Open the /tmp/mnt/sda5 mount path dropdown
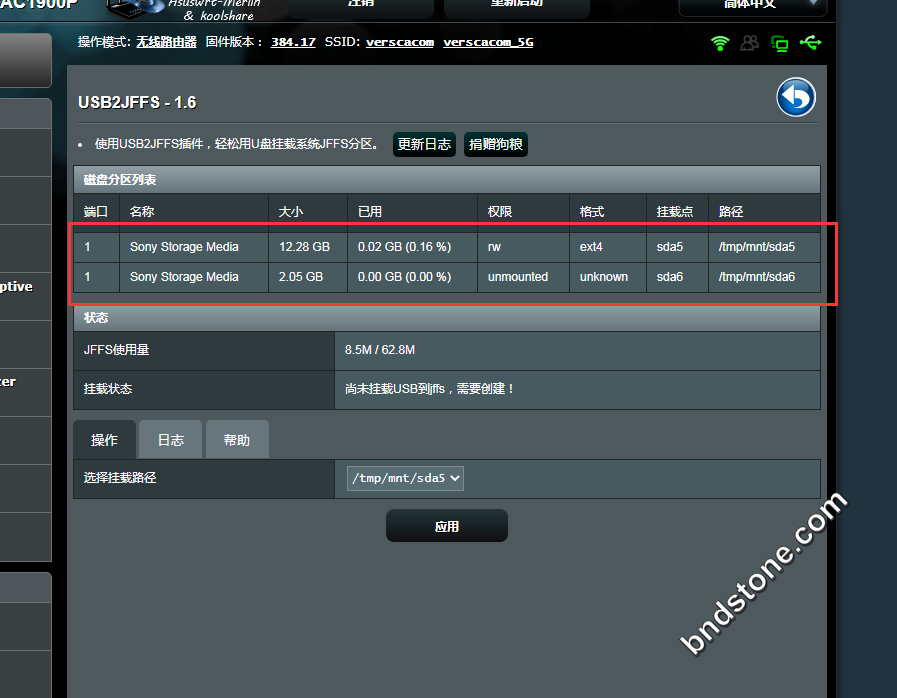The width and height of the screenshot is (897, 698). click(405, 478)
